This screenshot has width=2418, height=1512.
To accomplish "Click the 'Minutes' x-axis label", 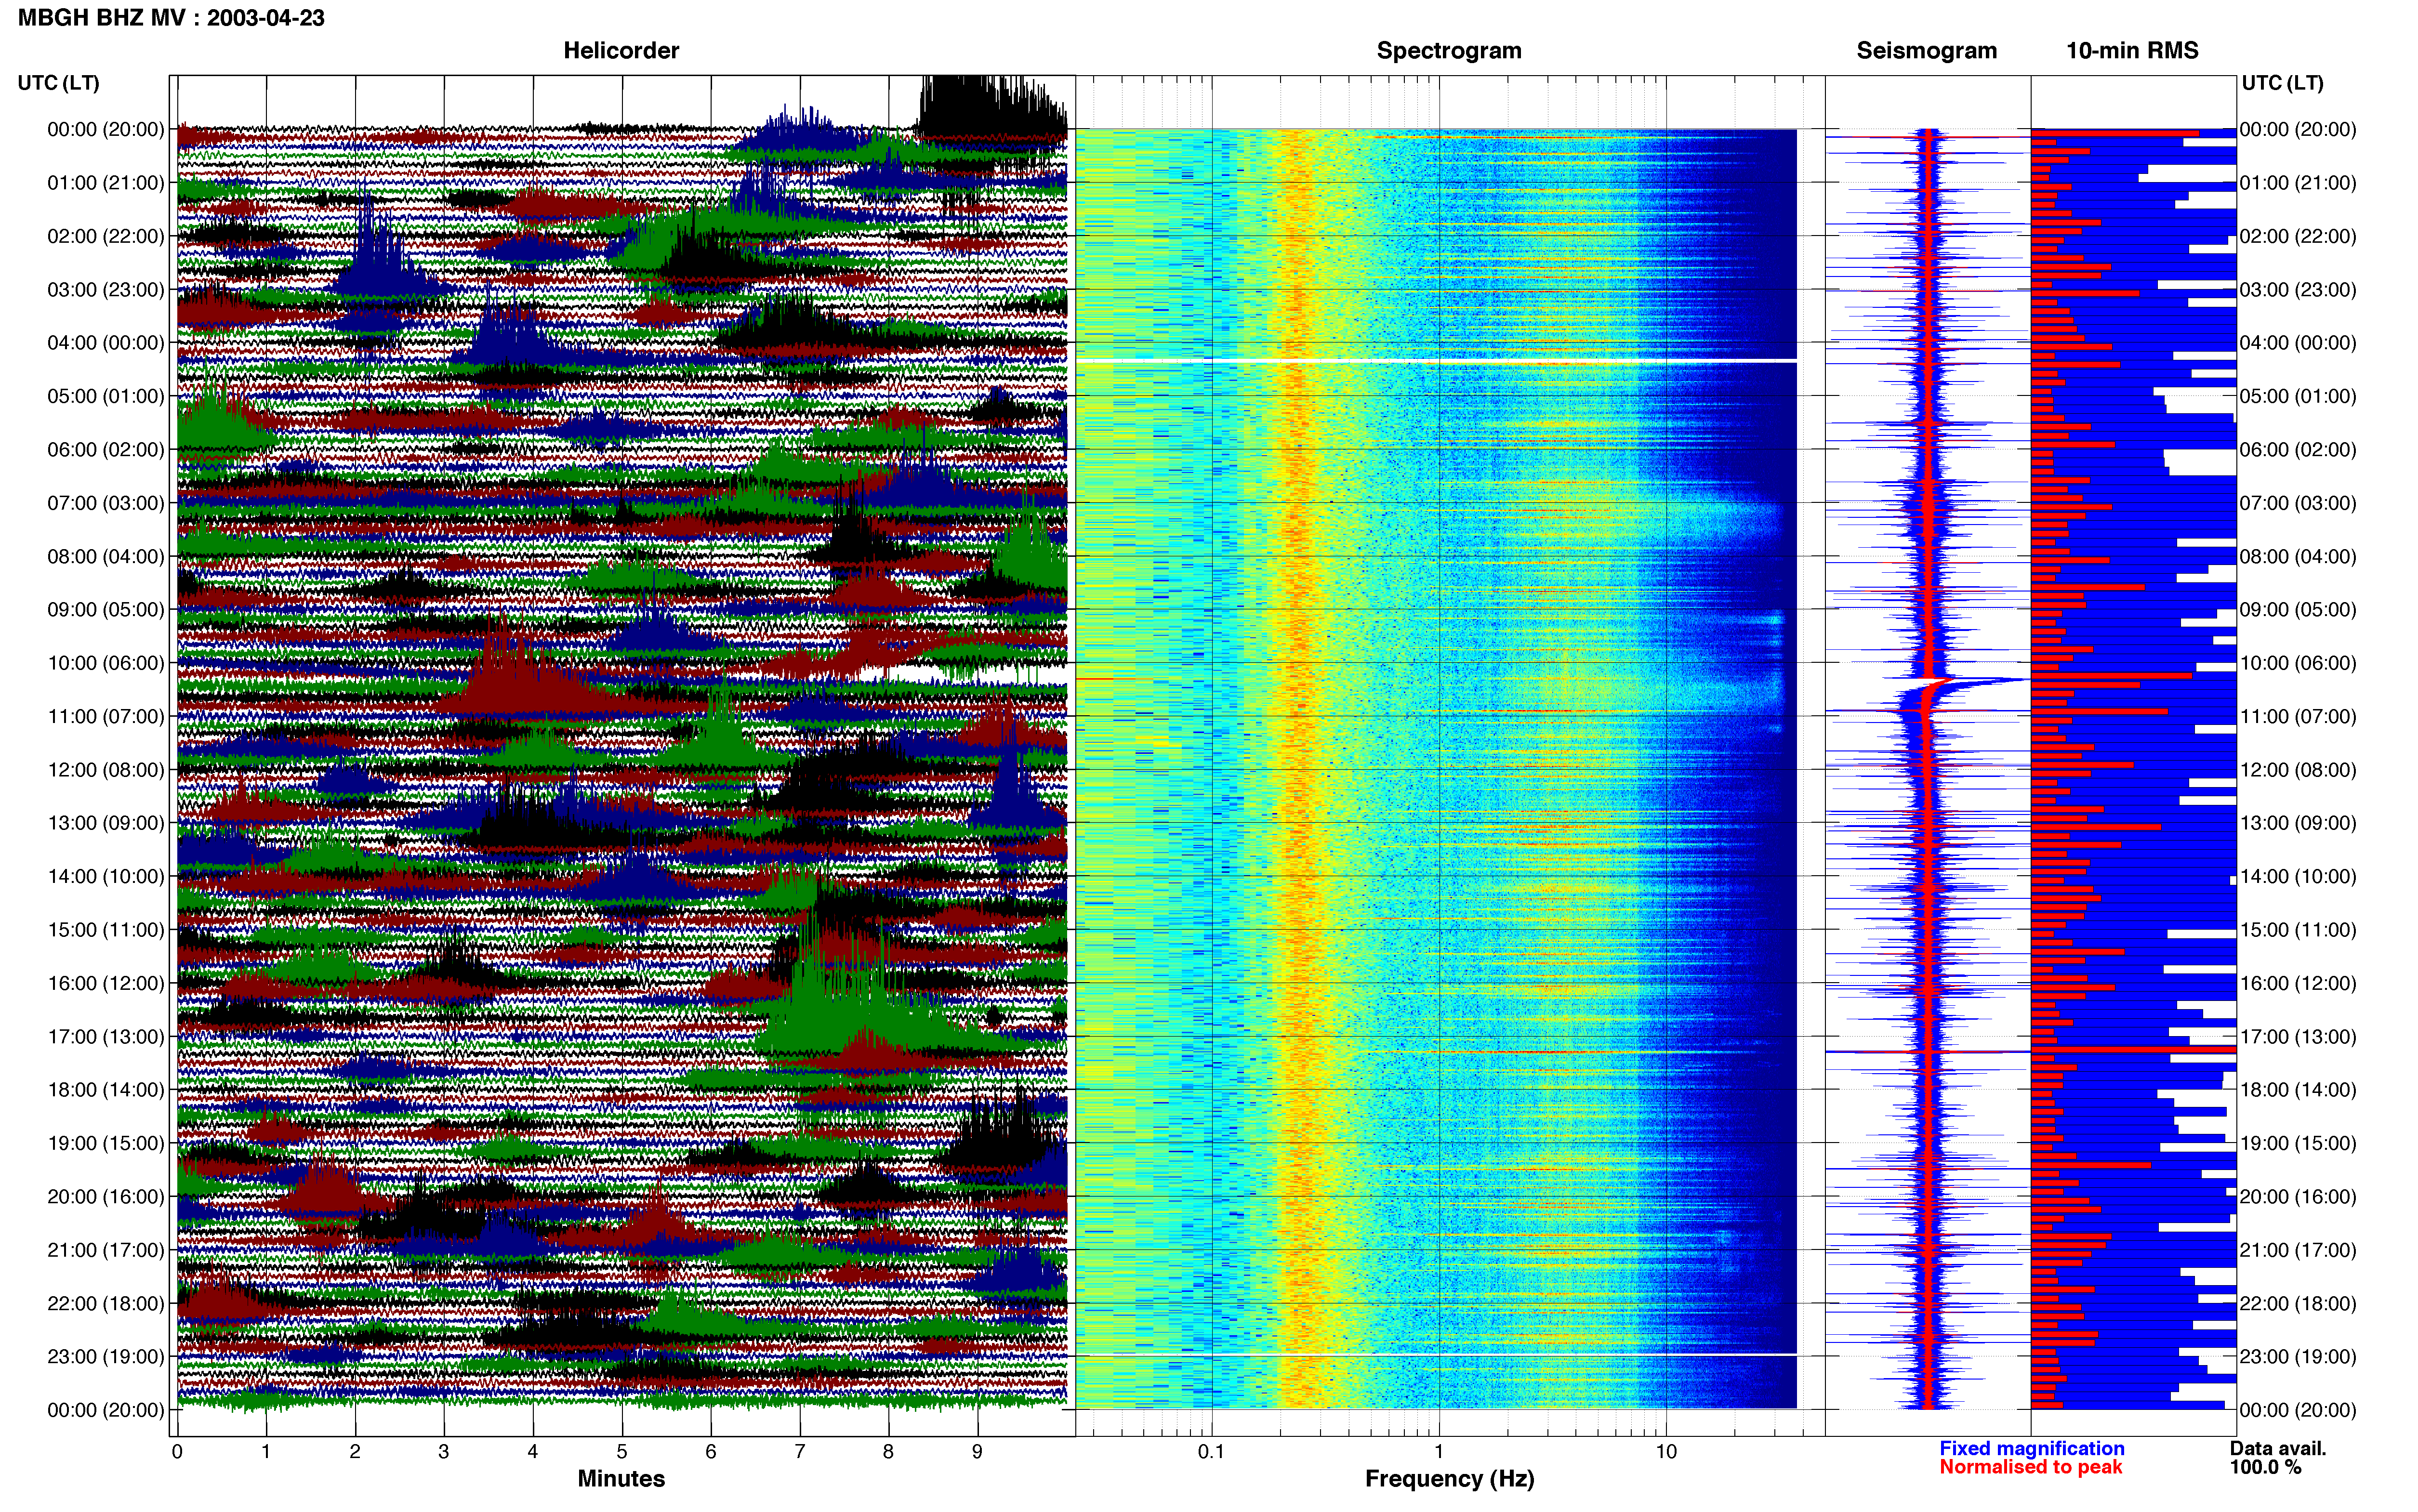I will pyautogui.click(x=621, y=1478).
